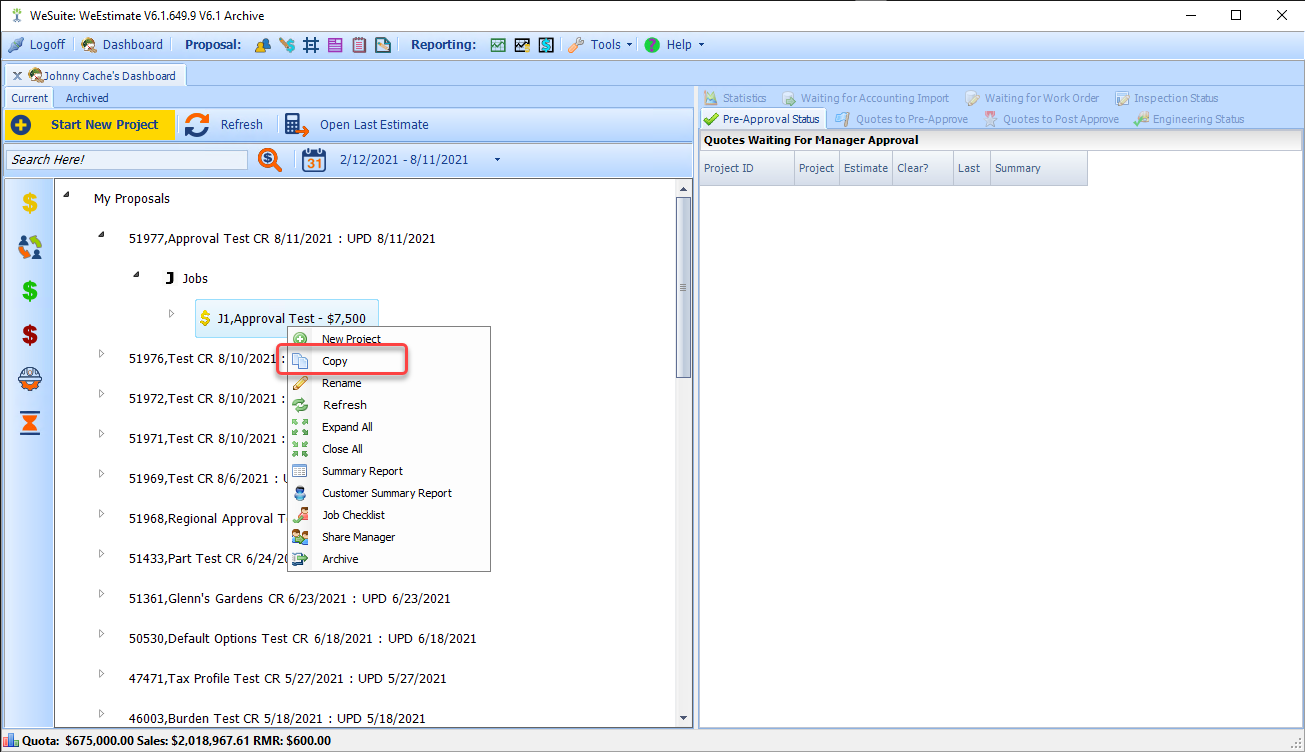This screenshot has width=1305, height=752.
Task: Expand project 51976 Test node
Action: click(x=101, y=354)
